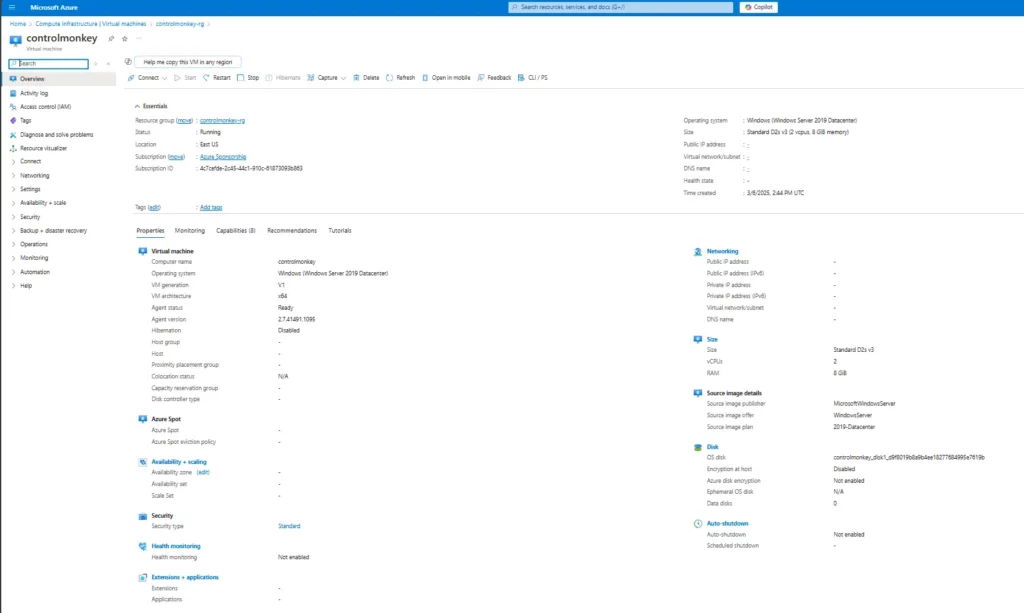
Task: Expand the Monitoring group in sidebar
Action: click(x=13, y=258)
